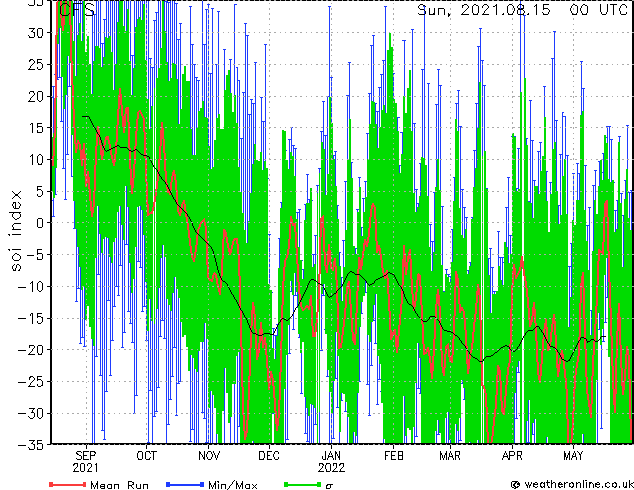Click the '-25' y-axis tick label
This screenshot has height=490, width=634.
(31, 382)
